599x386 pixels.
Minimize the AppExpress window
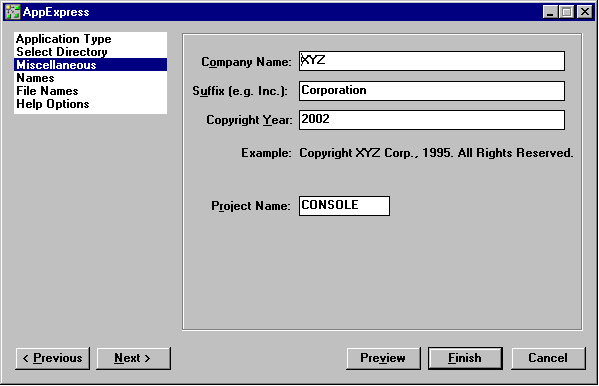tap(550, 12)
